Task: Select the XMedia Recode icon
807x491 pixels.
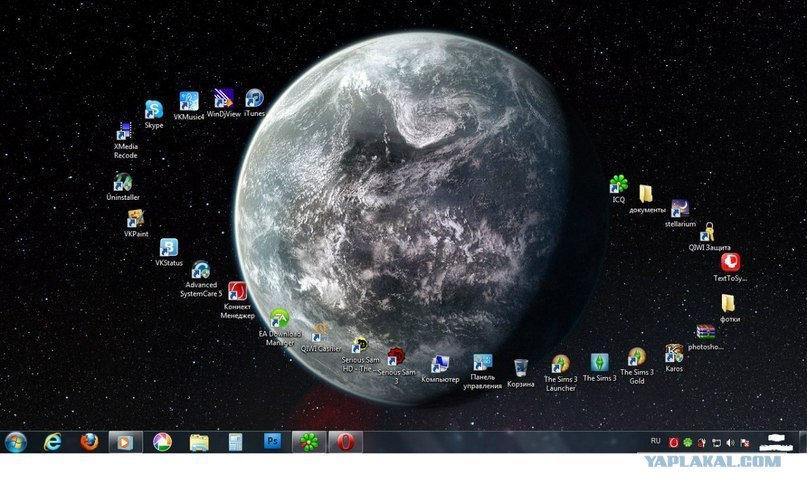Action: 125,132
